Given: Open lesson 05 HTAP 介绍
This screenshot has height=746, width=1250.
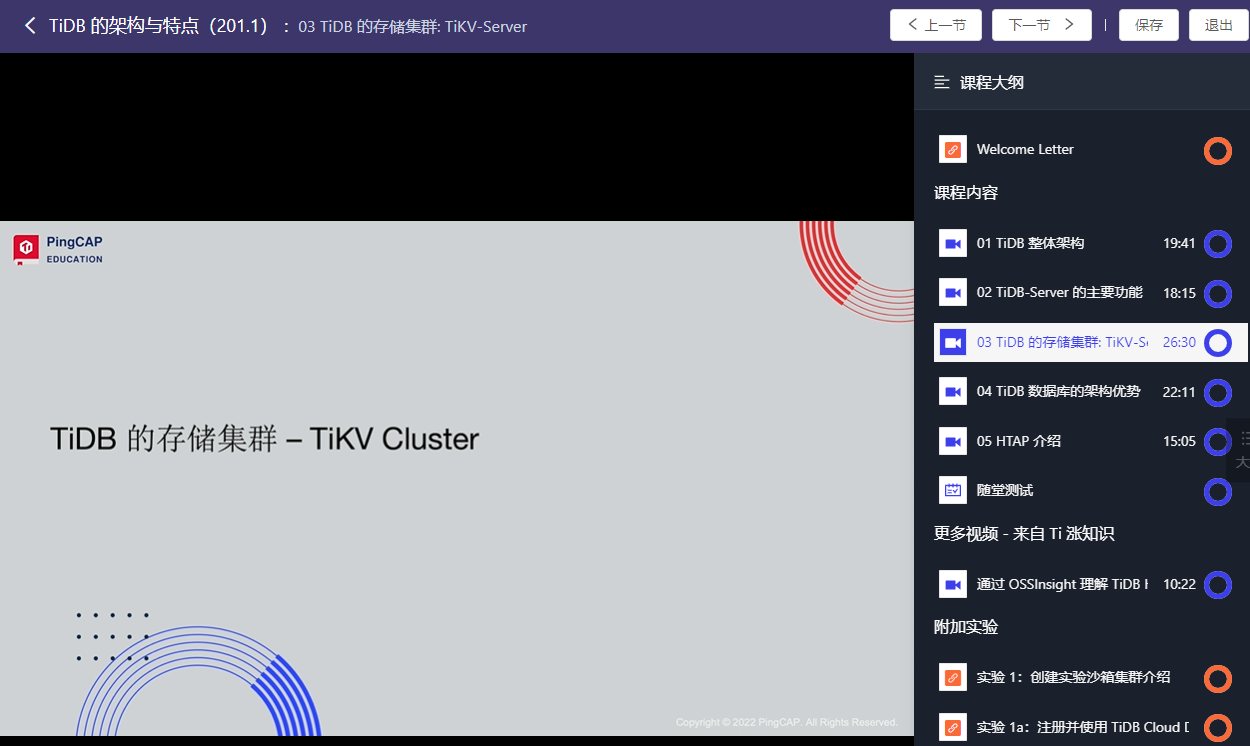Looking at the screenshot, I should pyautogui.click(x=1019, y=441).
